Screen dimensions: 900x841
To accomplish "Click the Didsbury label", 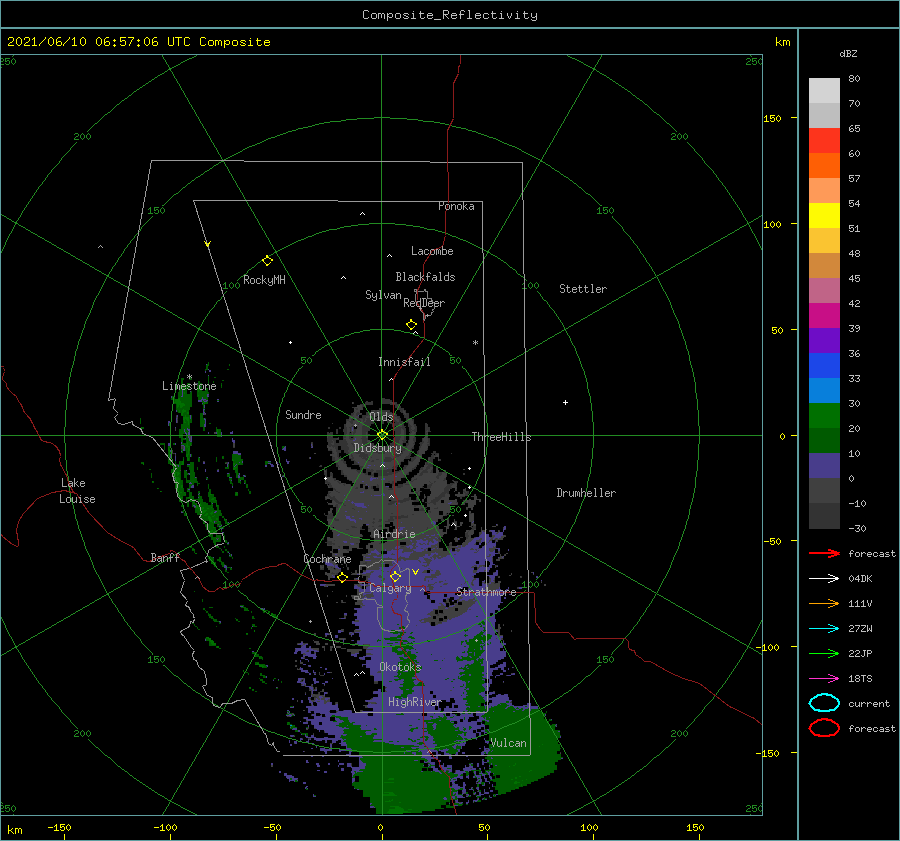I will point(377,448).
